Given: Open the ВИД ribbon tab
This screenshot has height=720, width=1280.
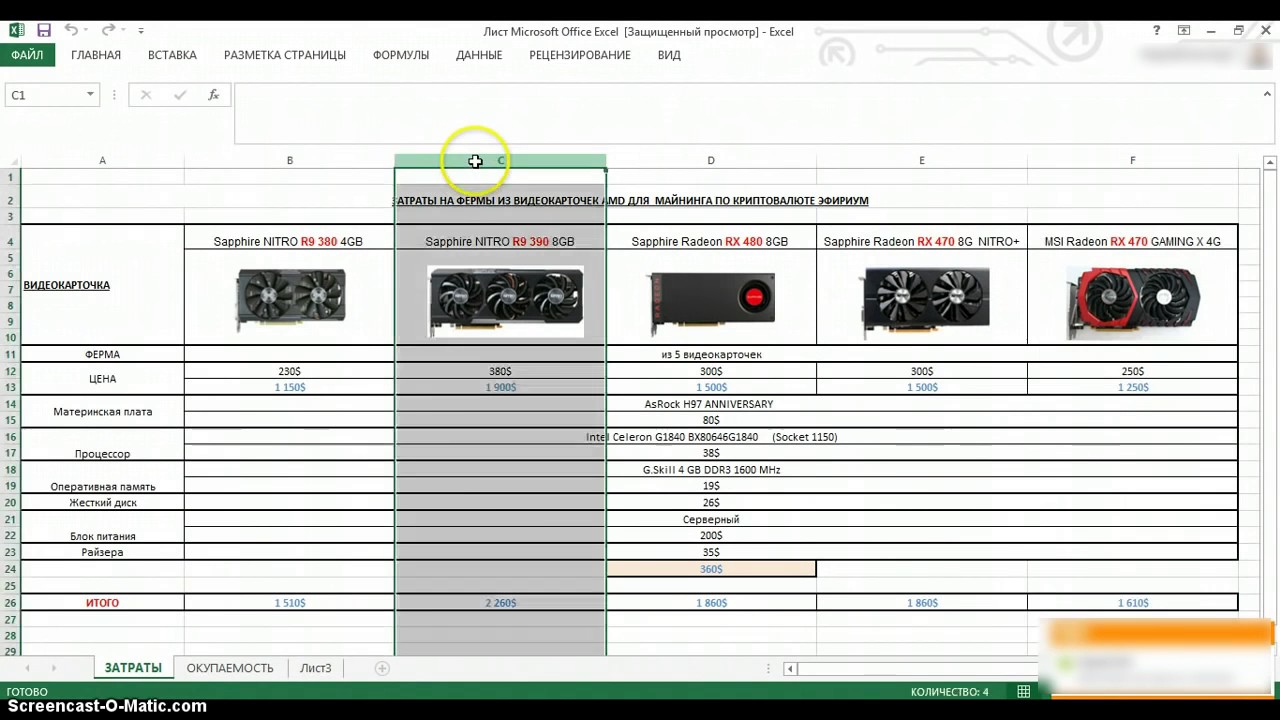Looking at the screenshot, I should pos(669,55).
